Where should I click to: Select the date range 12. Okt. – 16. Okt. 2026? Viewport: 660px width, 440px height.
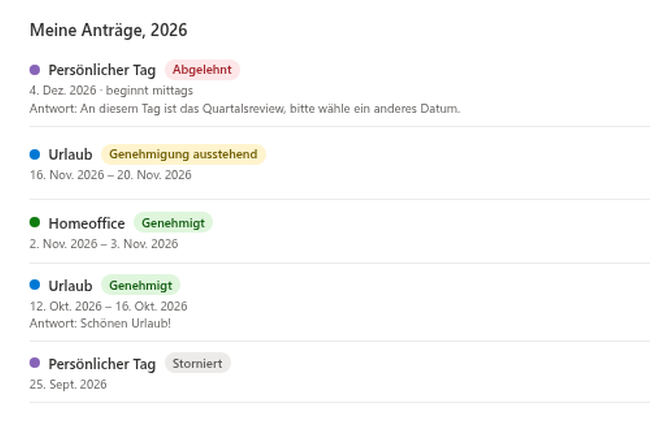click(108, 306)
